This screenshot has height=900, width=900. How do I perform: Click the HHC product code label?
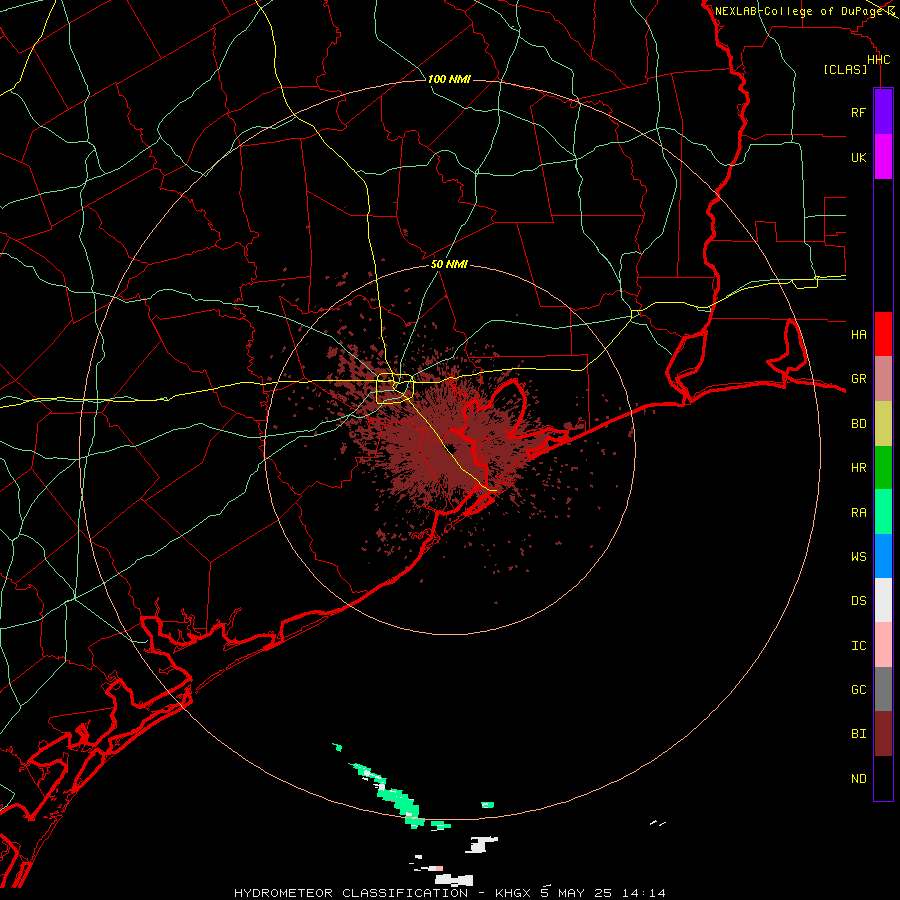coord(879,60)
